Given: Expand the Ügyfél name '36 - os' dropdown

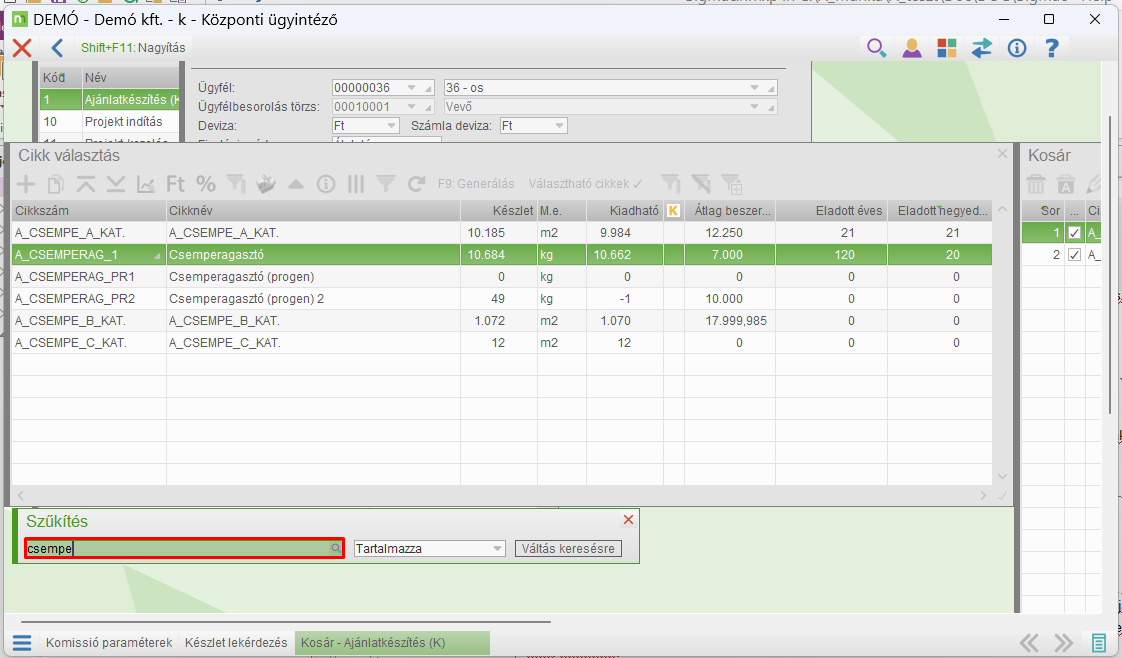Looking at the screenshot, I should tap(754, 87).
